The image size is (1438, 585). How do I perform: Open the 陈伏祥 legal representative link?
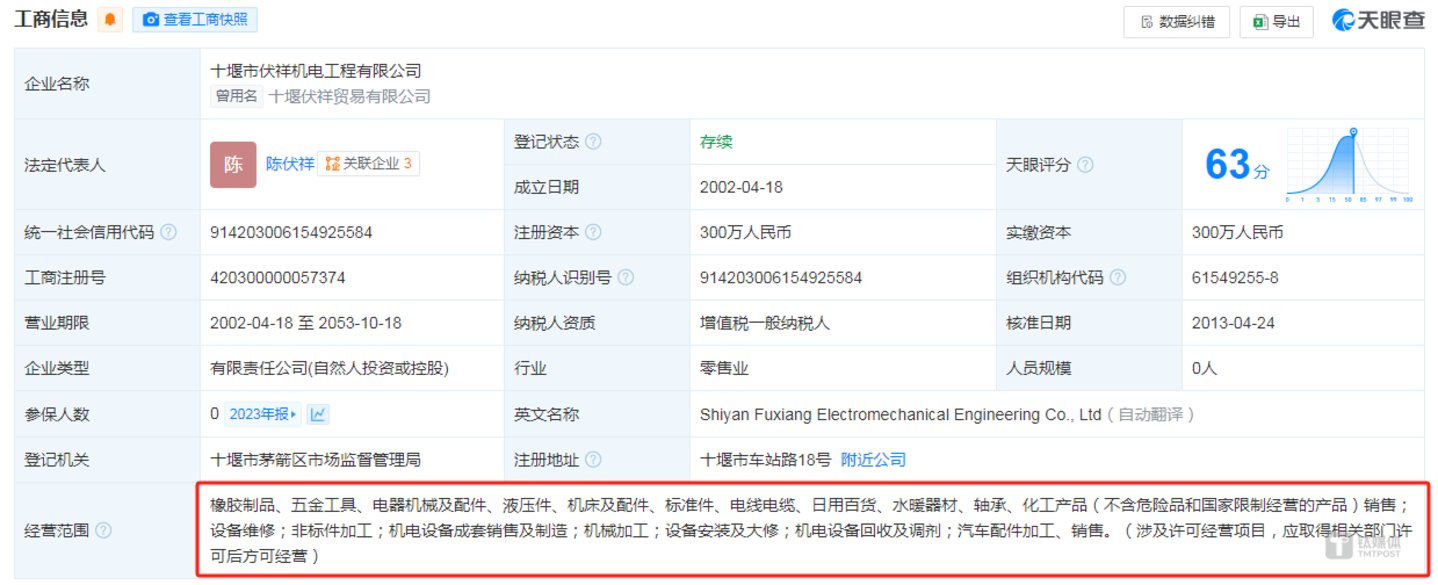(289, 164)
